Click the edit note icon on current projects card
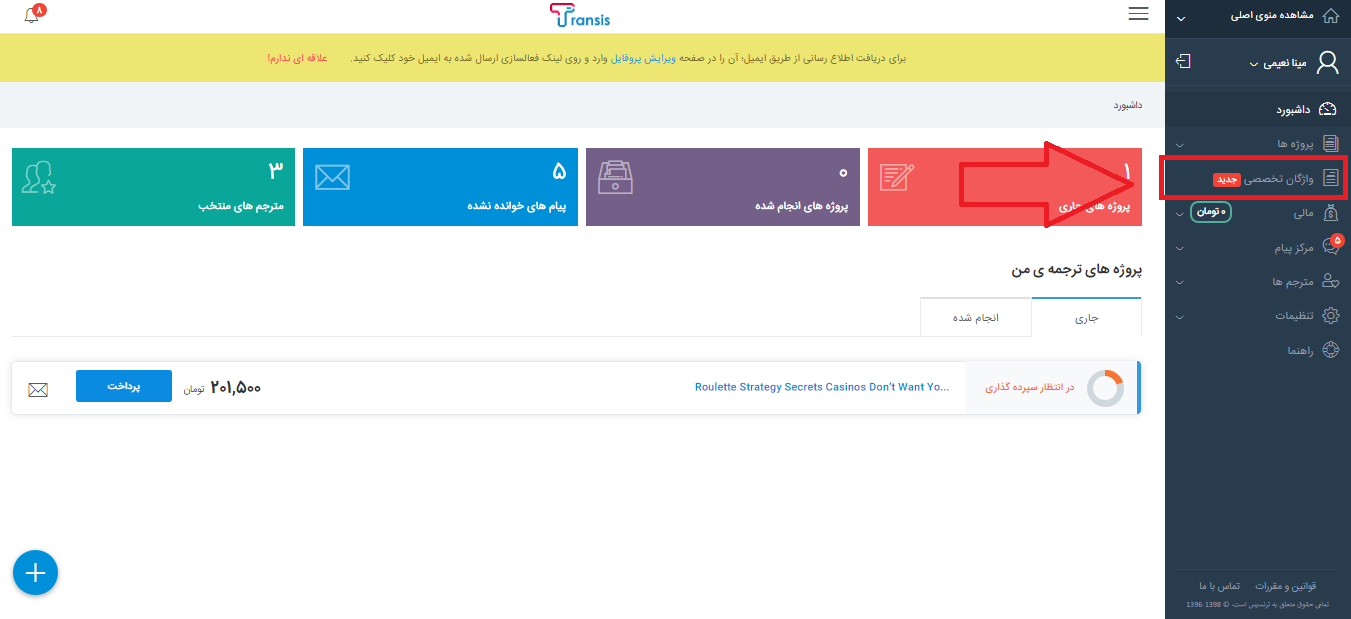This screenshot has width=1351, height=619. click(x=897, y=177)
